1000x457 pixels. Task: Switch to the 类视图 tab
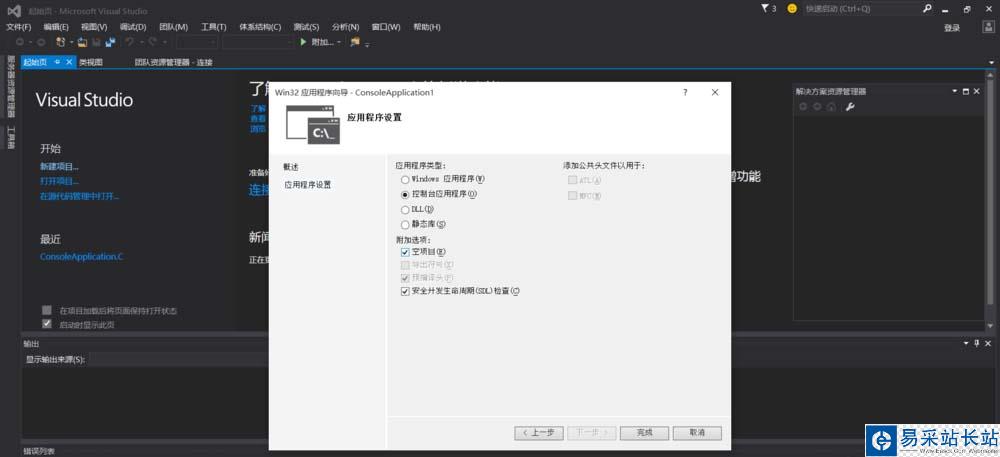click(91, 62)
